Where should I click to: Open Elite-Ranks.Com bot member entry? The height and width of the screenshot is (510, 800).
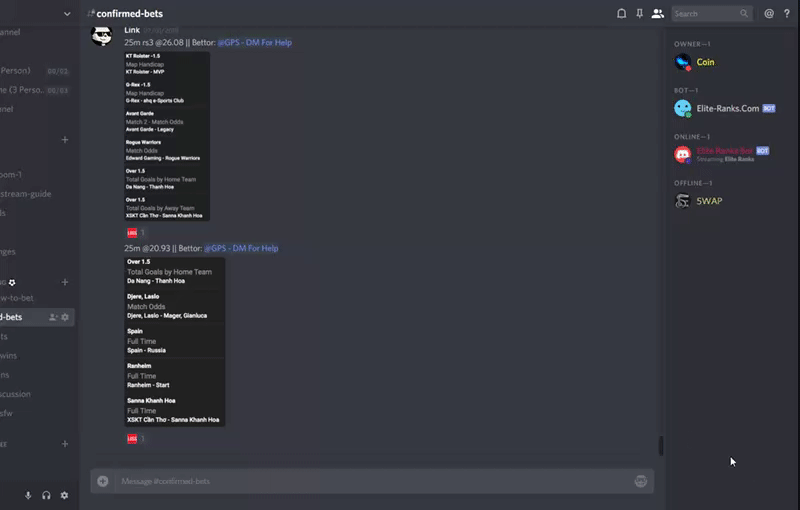tap(733, 109)
